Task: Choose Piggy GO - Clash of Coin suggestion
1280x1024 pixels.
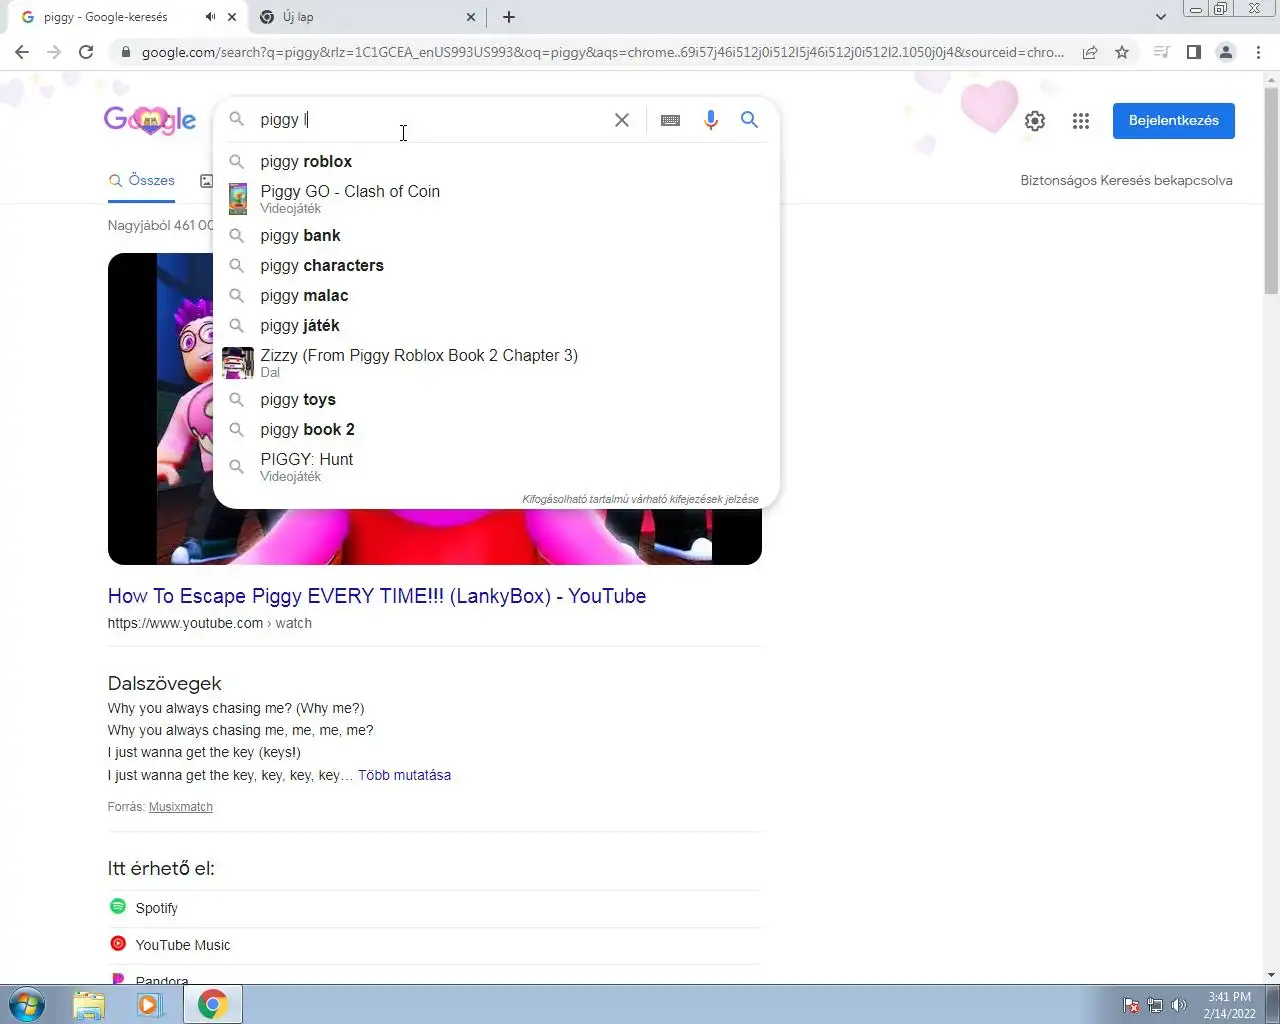Action: click(496, 198)
